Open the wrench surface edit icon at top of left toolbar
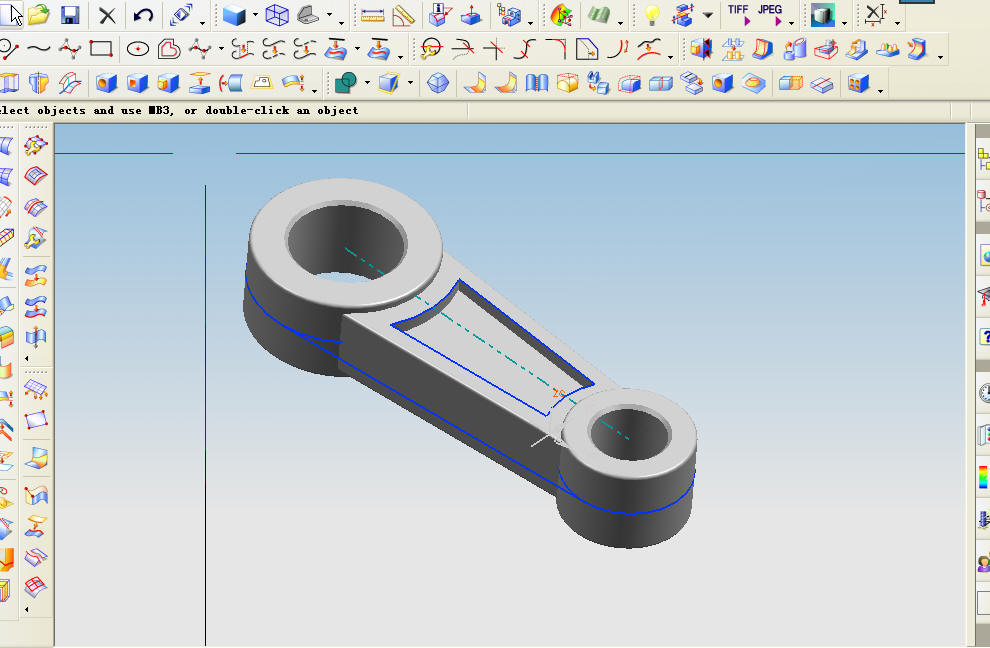Image resolution: width=990 pixels, height=648 pixels. click(35, 146)
